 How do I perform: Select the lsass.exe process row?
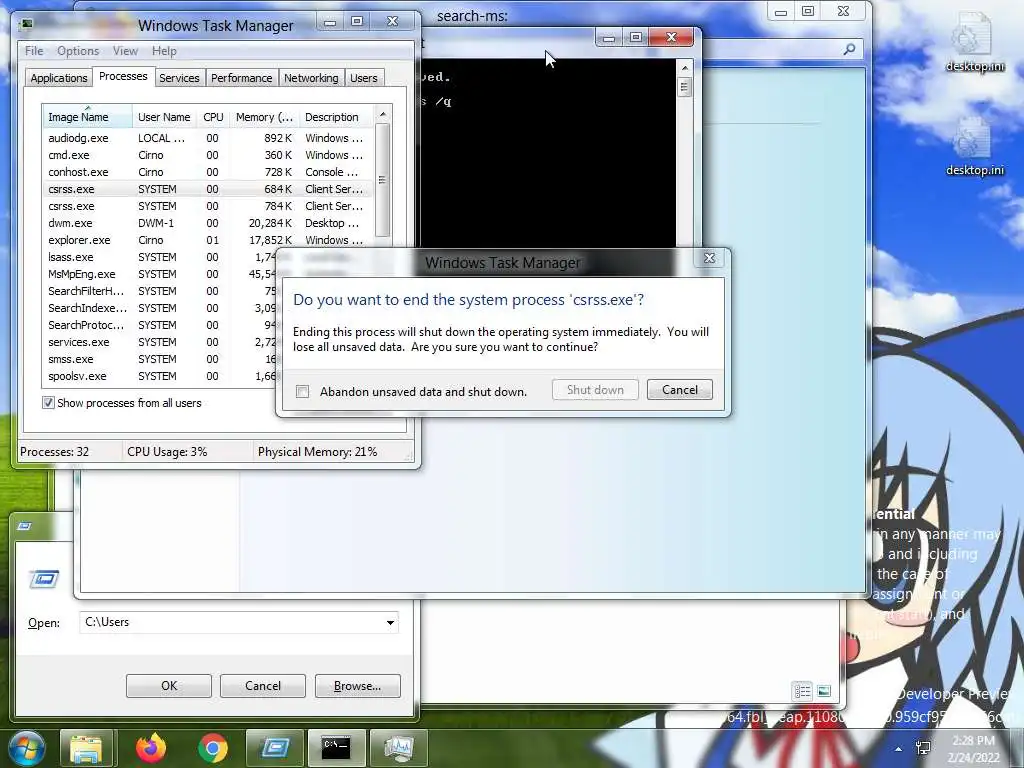pyautogui.click(x=160, y=257)
